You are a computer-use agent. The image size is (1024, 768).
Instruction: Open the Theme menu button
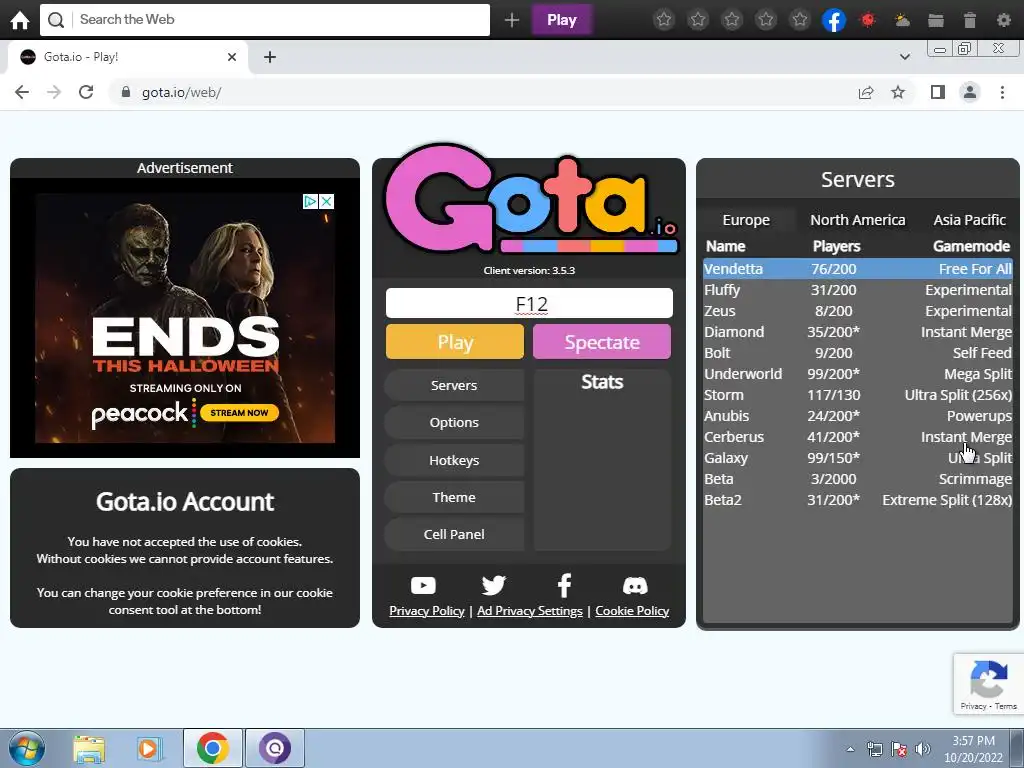click(x=454, y=498)
